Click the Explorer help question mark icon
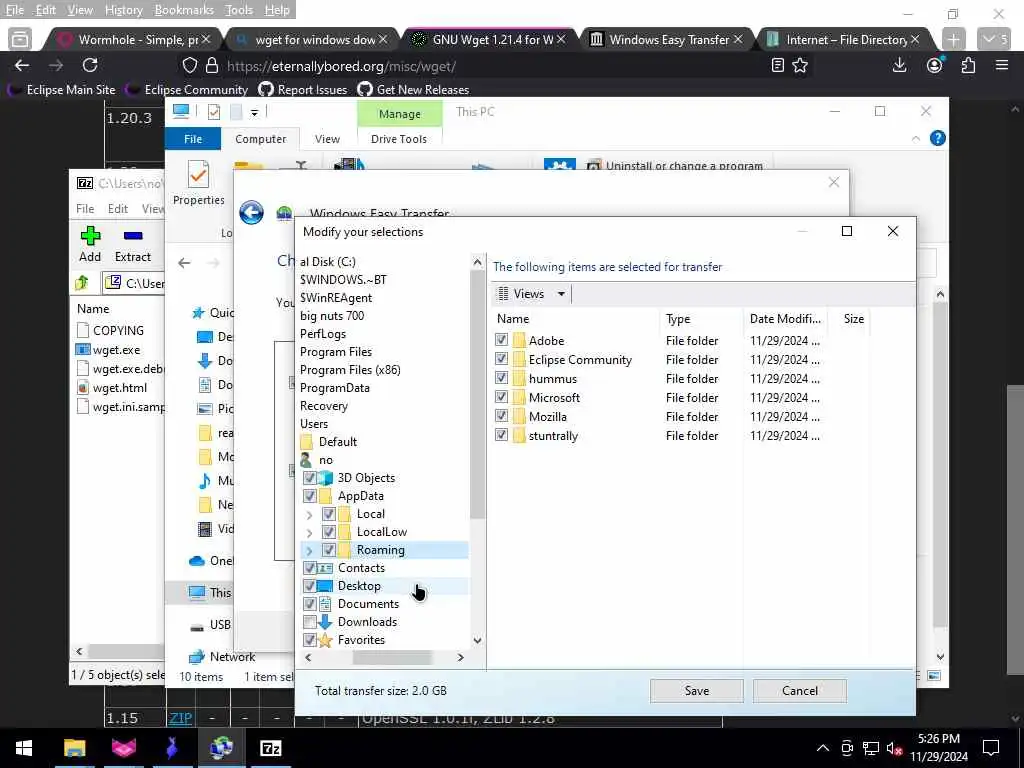The image size is (1024, 768). click(x=937, y=138)
